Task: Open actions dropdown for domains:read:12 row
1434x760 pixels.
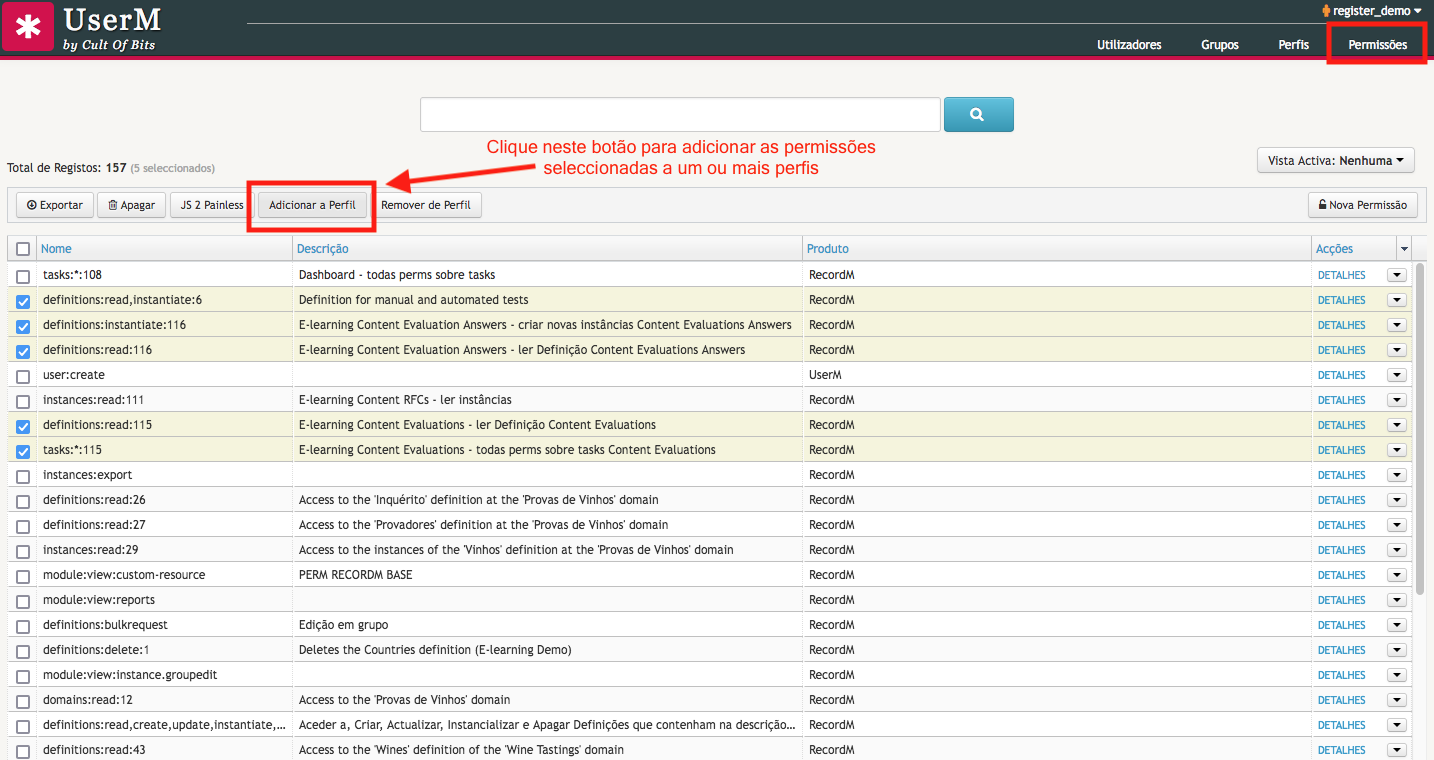Action: [x=1397, y=700]
